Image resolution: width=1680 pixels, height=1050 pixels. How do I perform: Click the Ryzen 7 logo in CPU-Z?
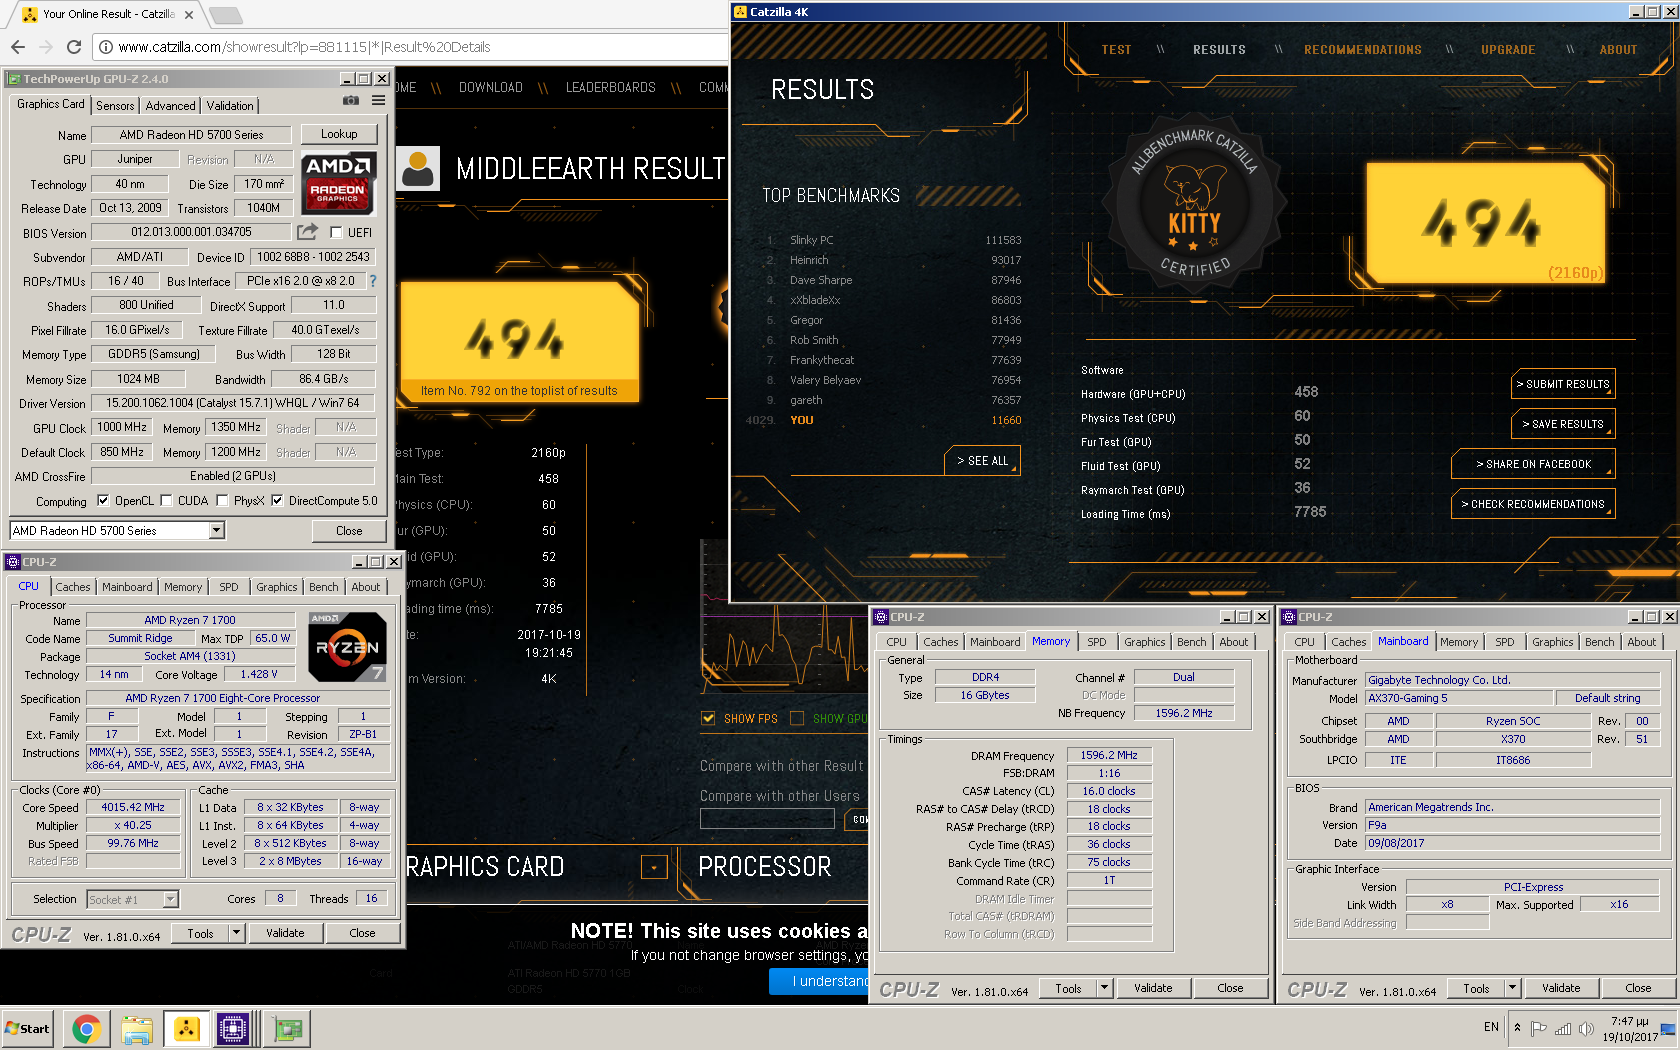coord(347,646)
